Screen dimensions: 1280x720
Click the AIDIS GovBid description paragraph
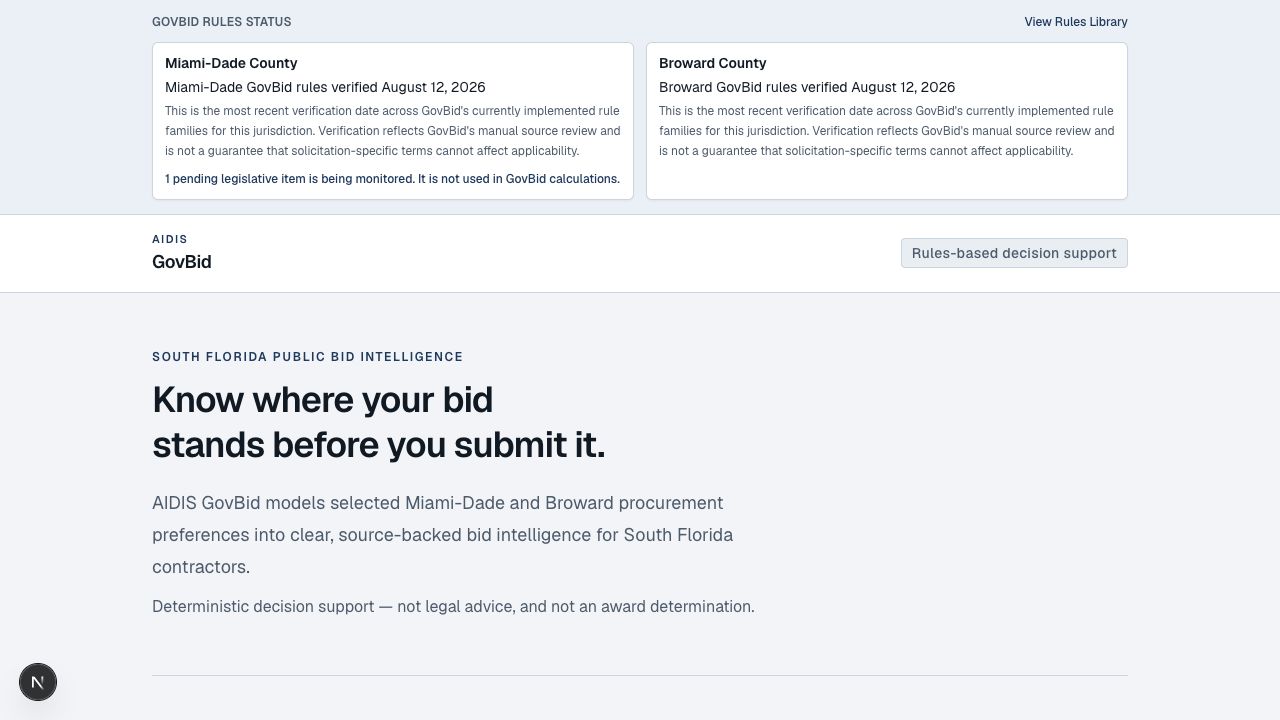[x=442, y=535]
